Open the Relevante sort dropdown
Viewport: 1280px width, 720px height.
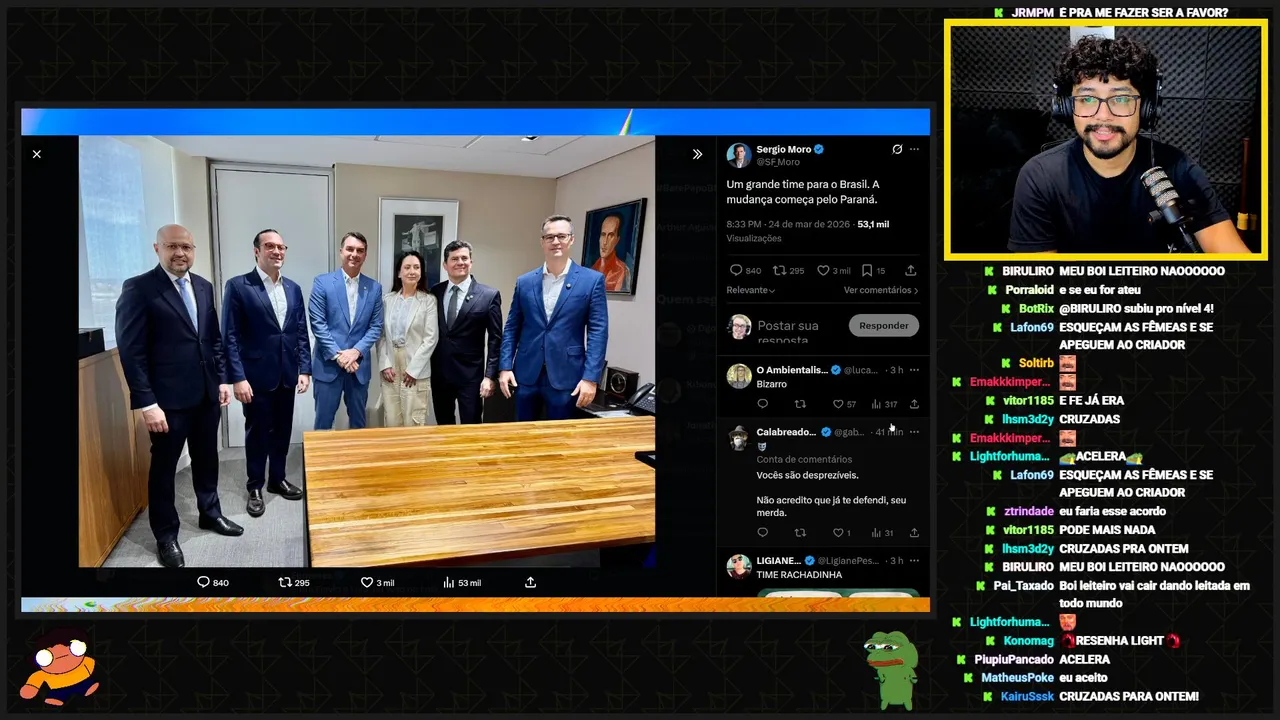point(751,290)
